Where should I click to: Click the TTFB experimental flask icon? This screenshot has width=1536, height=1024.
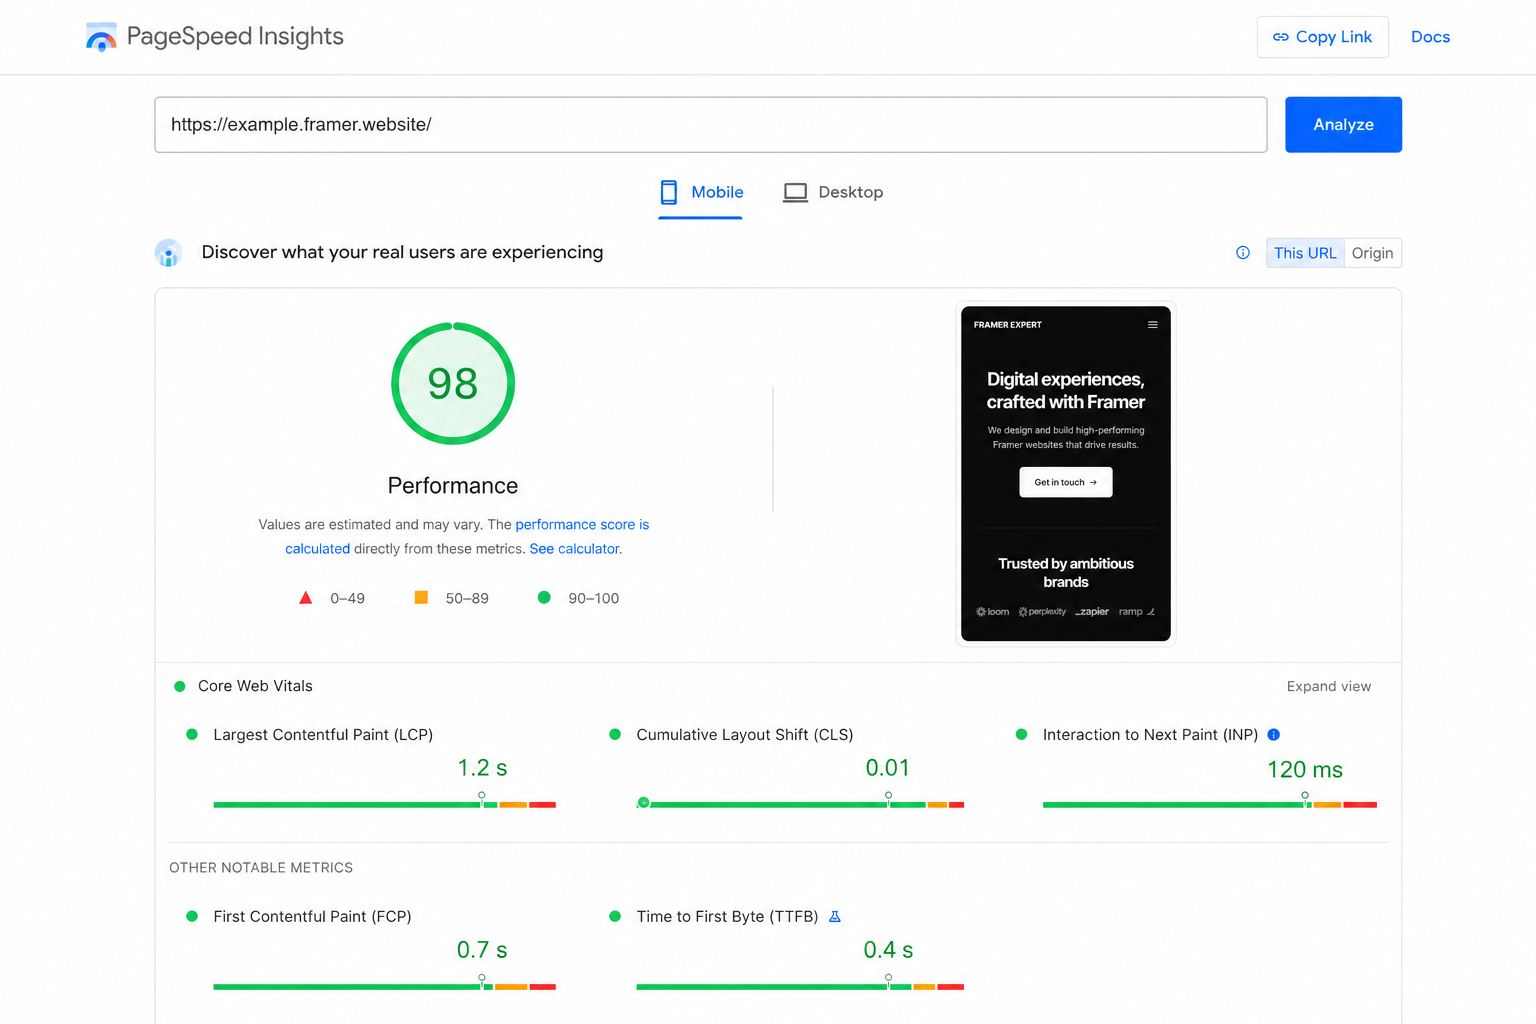(835, 917)
